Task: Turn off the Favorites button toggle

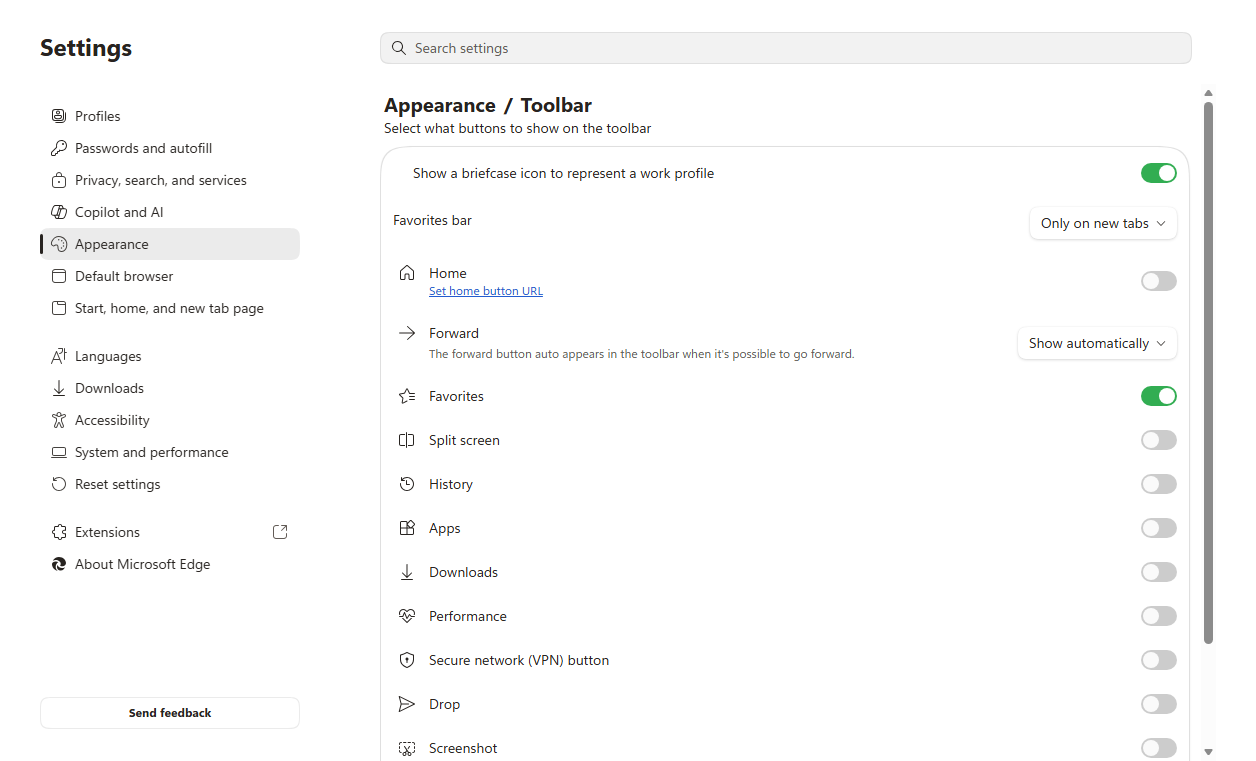Action: (1159, 396)
